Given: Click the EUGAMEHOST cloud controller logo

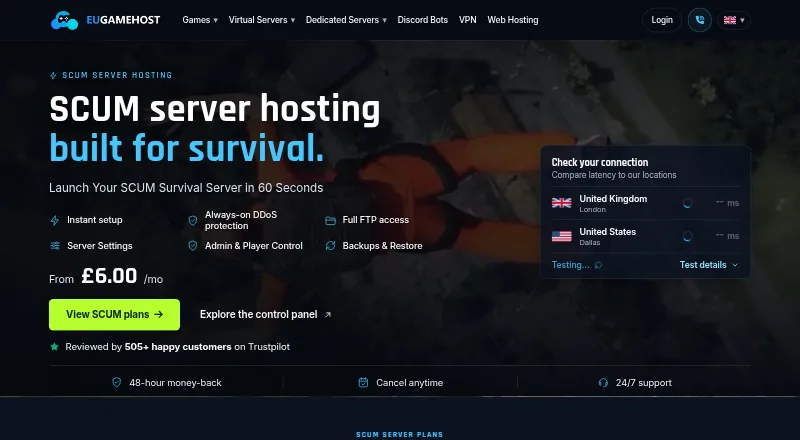Looking at the screenshot, I should coord(64,20).
